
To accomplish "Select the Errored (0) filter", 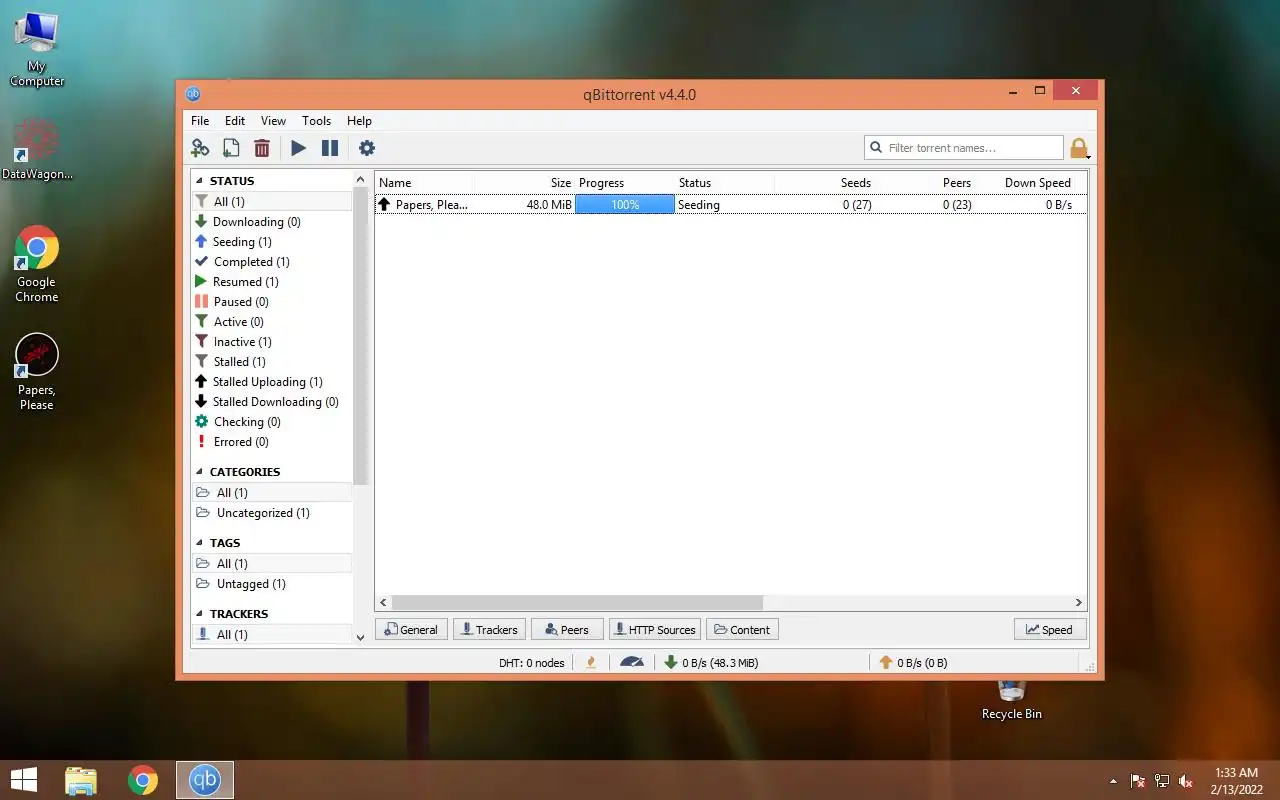I will click(x=272, y=442).
